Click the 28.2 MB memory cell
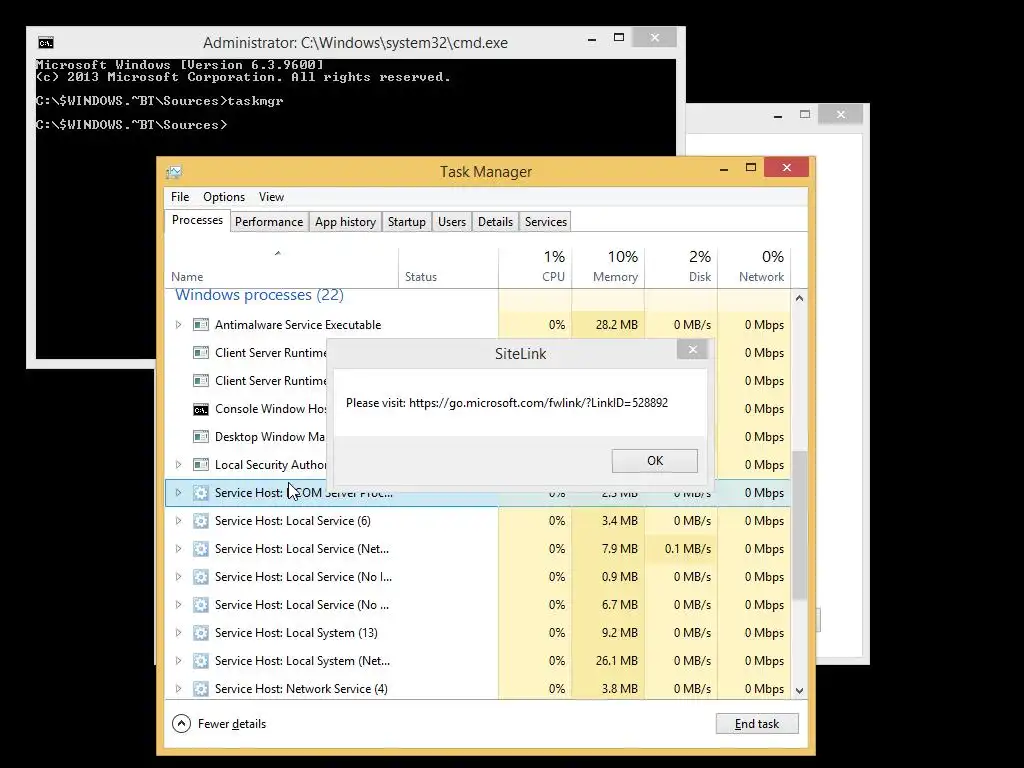The height and width of the screenshot is (768, 1024). [608, 325]
